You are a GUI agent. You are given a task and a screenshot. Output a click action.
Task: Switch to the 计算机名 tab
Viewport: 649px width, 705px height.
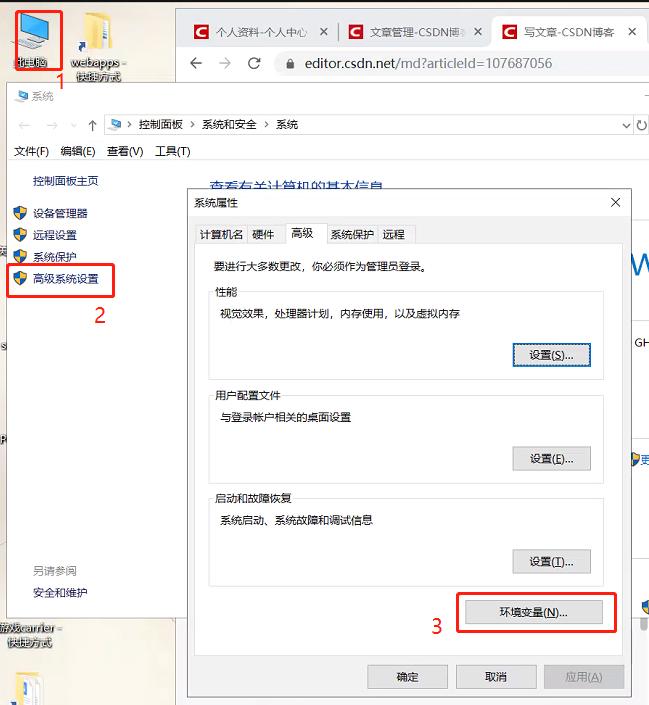coord(221,234)
